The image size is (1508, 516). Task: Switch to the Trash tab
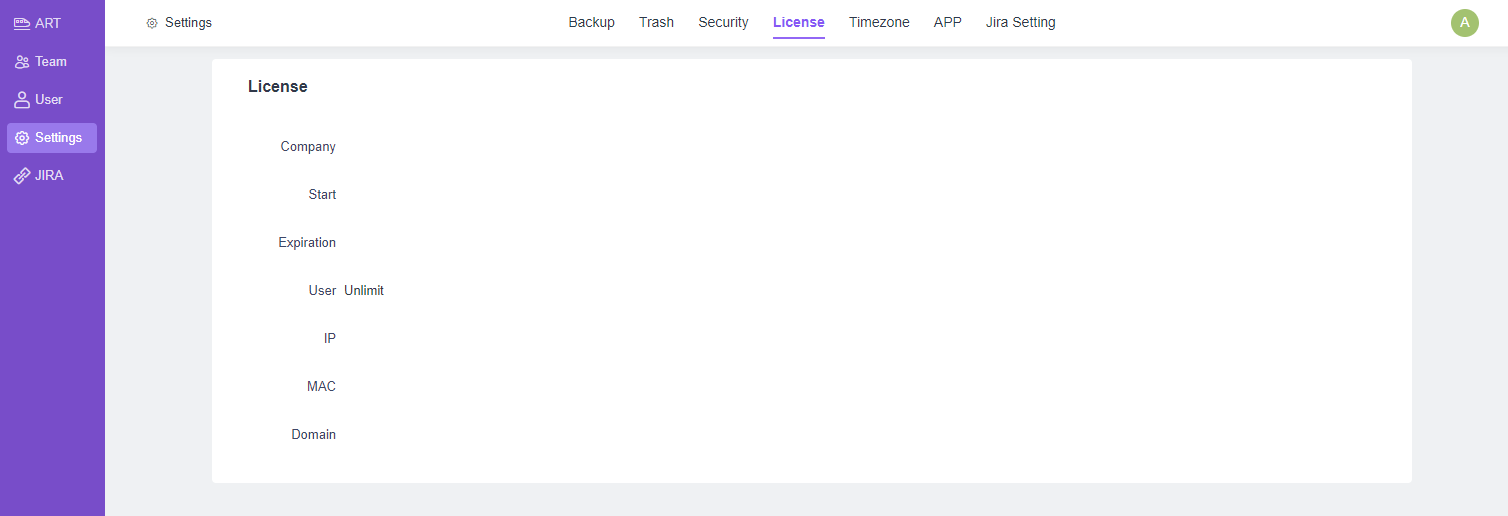(657, 22)
